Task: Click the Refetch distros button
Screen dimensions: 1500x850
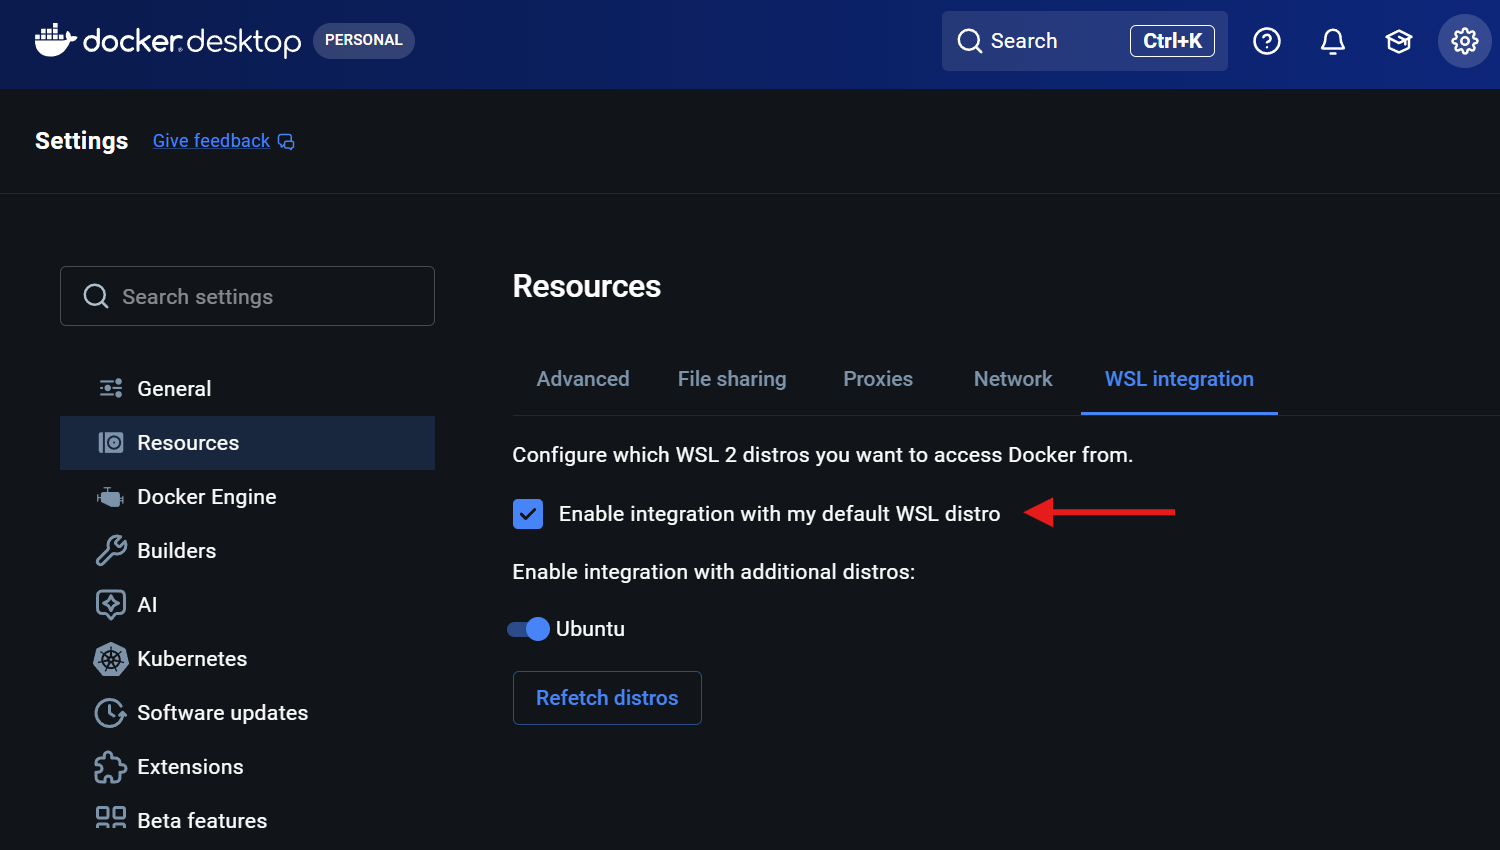Action: click(607, 698)
